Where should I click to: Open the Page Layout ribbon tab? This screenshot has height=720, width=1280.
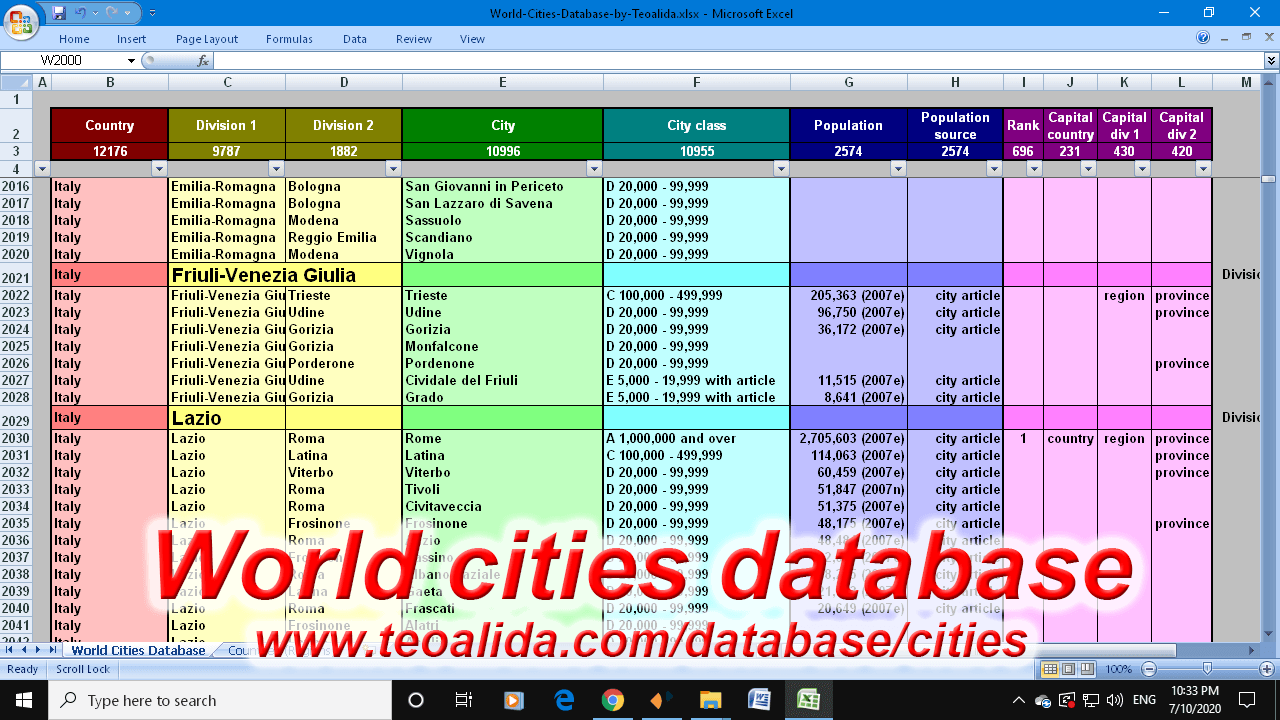[207, 39]
